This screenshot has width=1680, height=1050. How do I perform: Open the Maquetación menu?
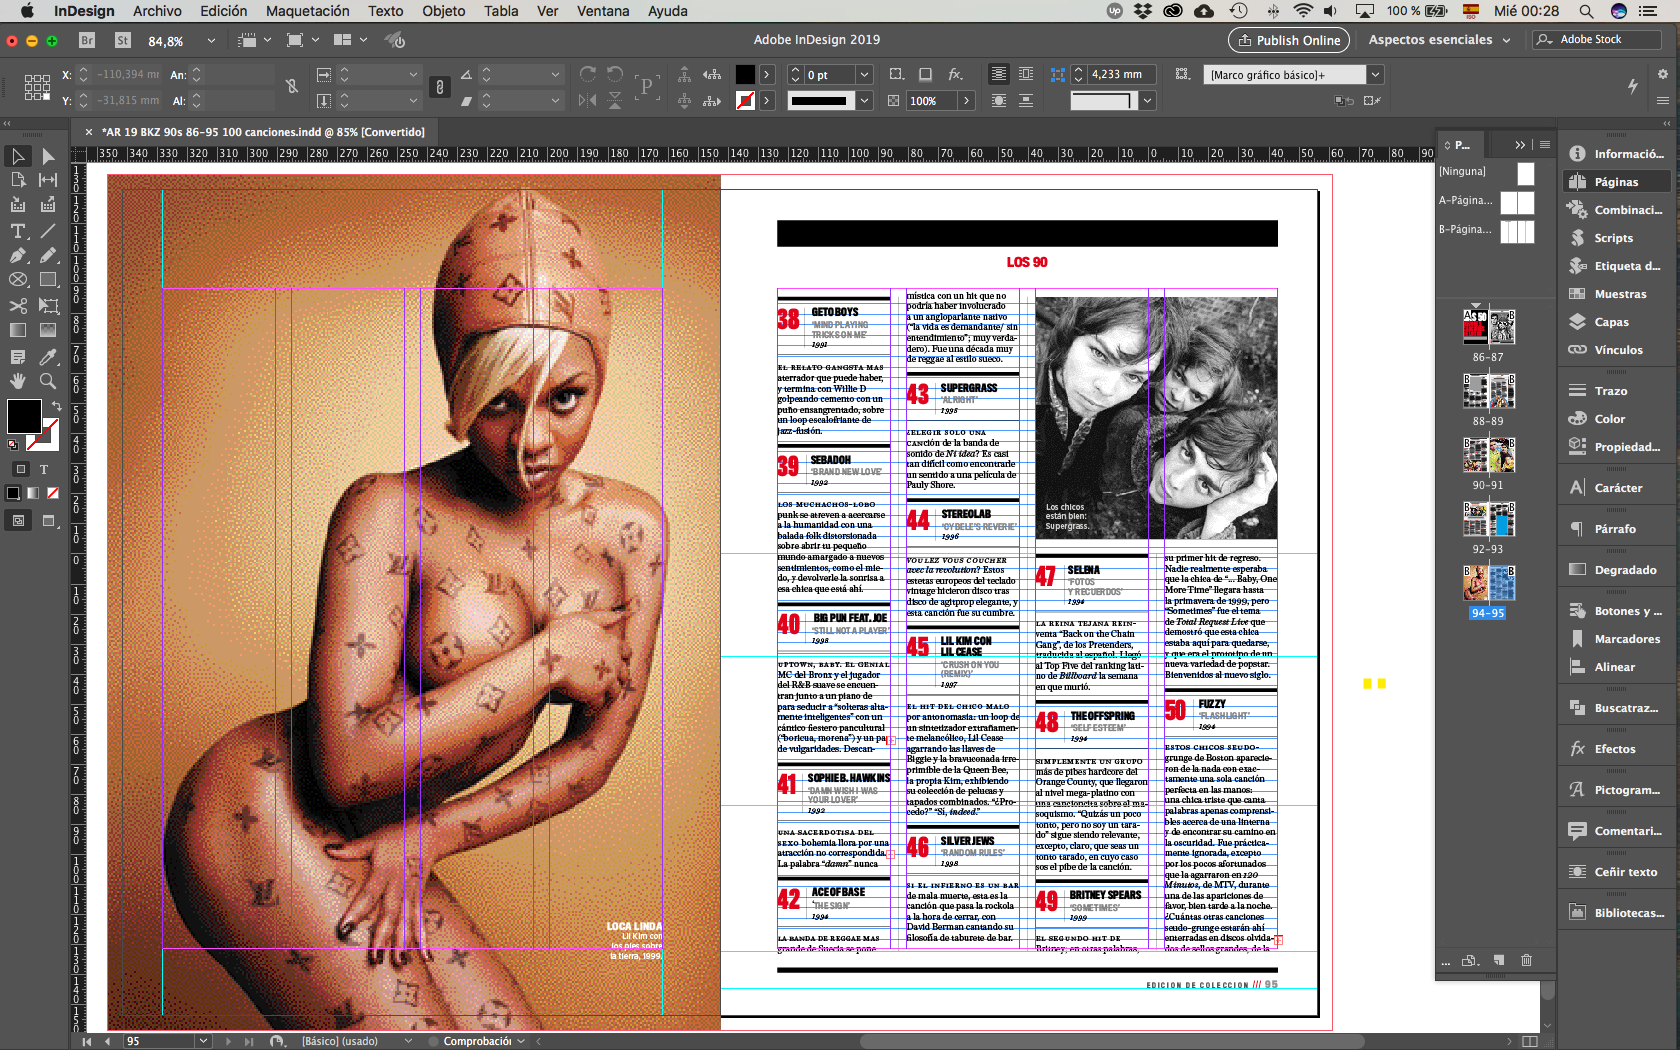[307, 11]
